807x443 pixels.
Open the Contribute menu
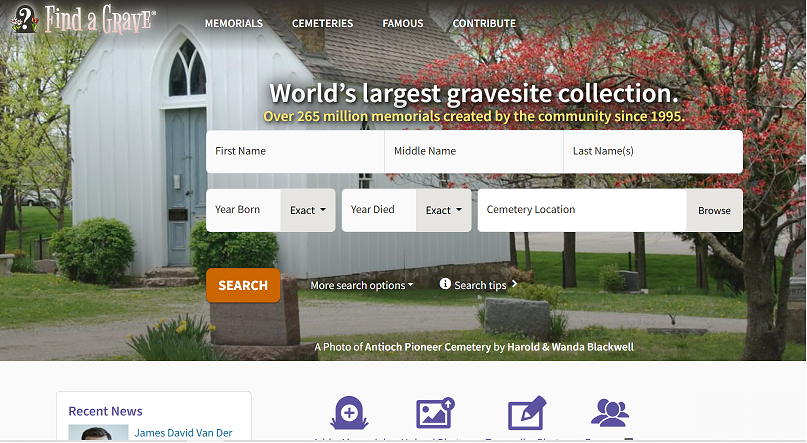click(x=484, y=23)
